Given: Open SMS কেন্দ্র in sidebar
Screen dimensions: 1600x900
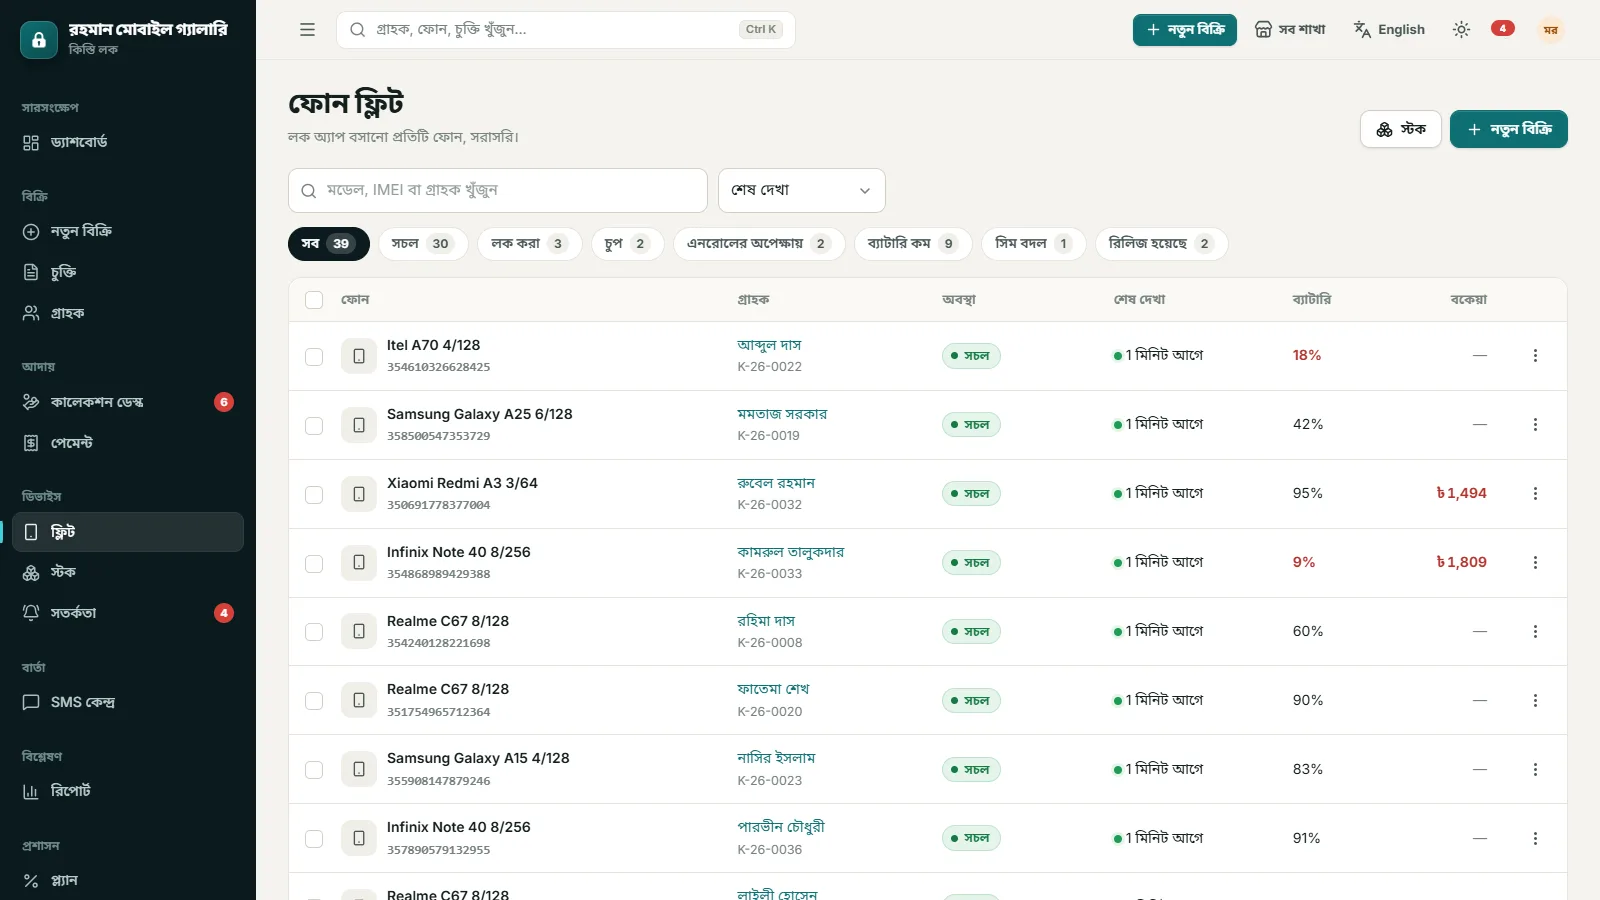Looking at the screenshot, I should click(x=128, y=702).
